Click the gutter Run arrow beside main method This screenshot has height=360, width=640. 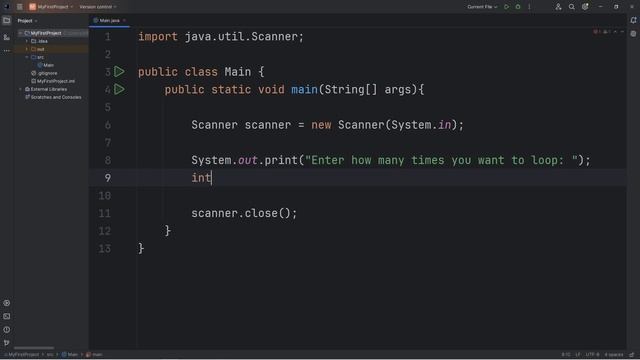click(119, 89)
